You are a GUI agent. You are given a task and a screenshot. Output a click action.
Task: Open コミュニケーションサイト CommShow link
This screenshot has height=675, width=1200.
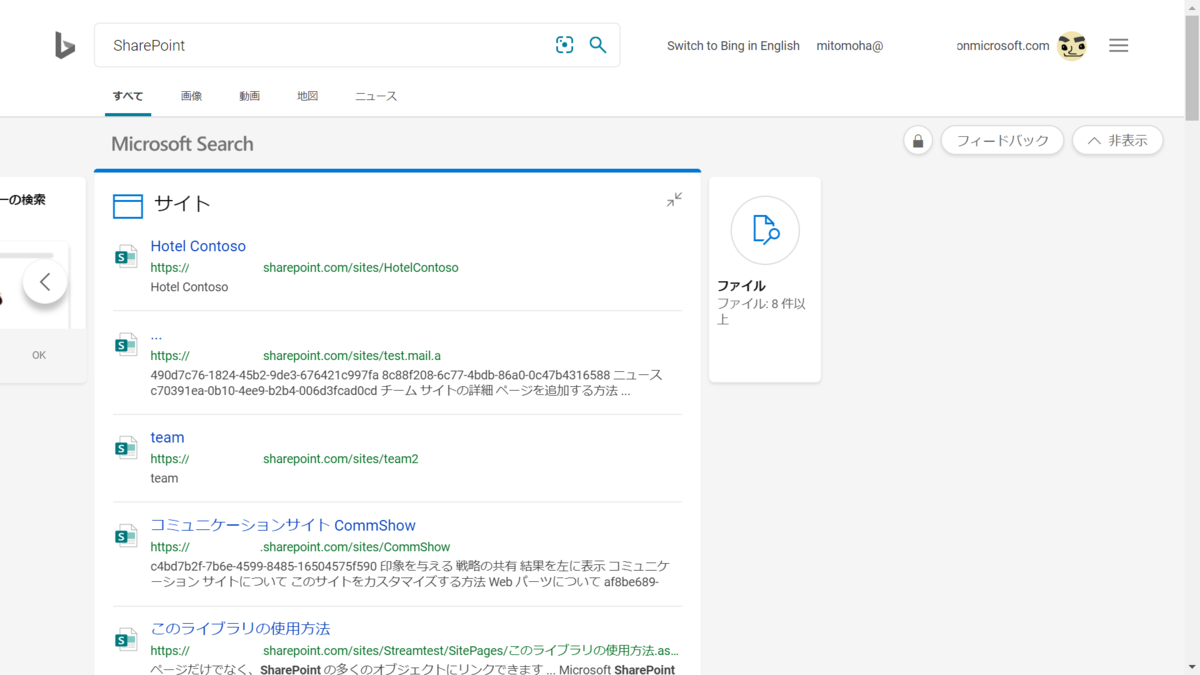pyautogui.click(x=283, y=525)
